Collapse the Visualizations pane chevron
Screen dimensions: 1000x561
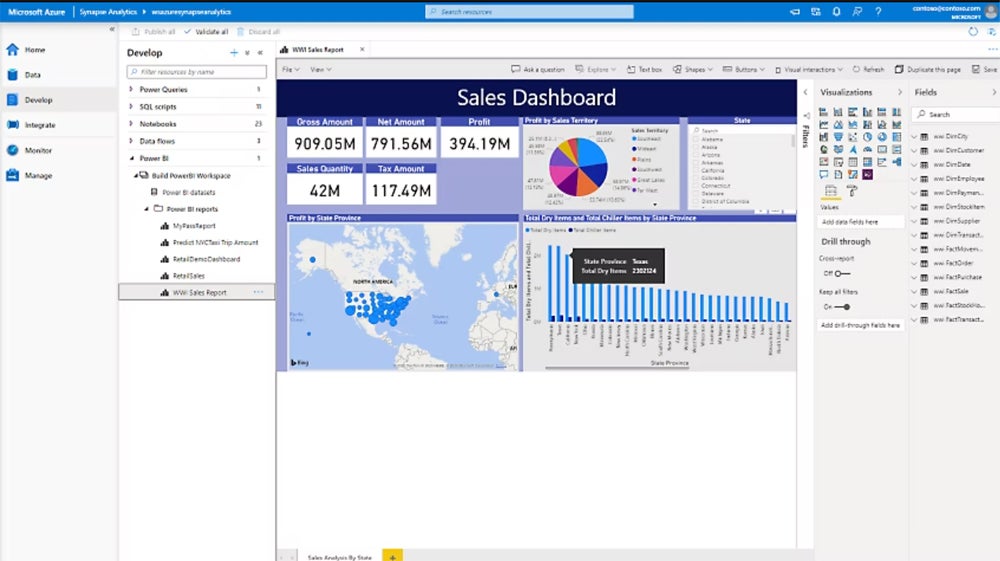(x=900, y=92)
